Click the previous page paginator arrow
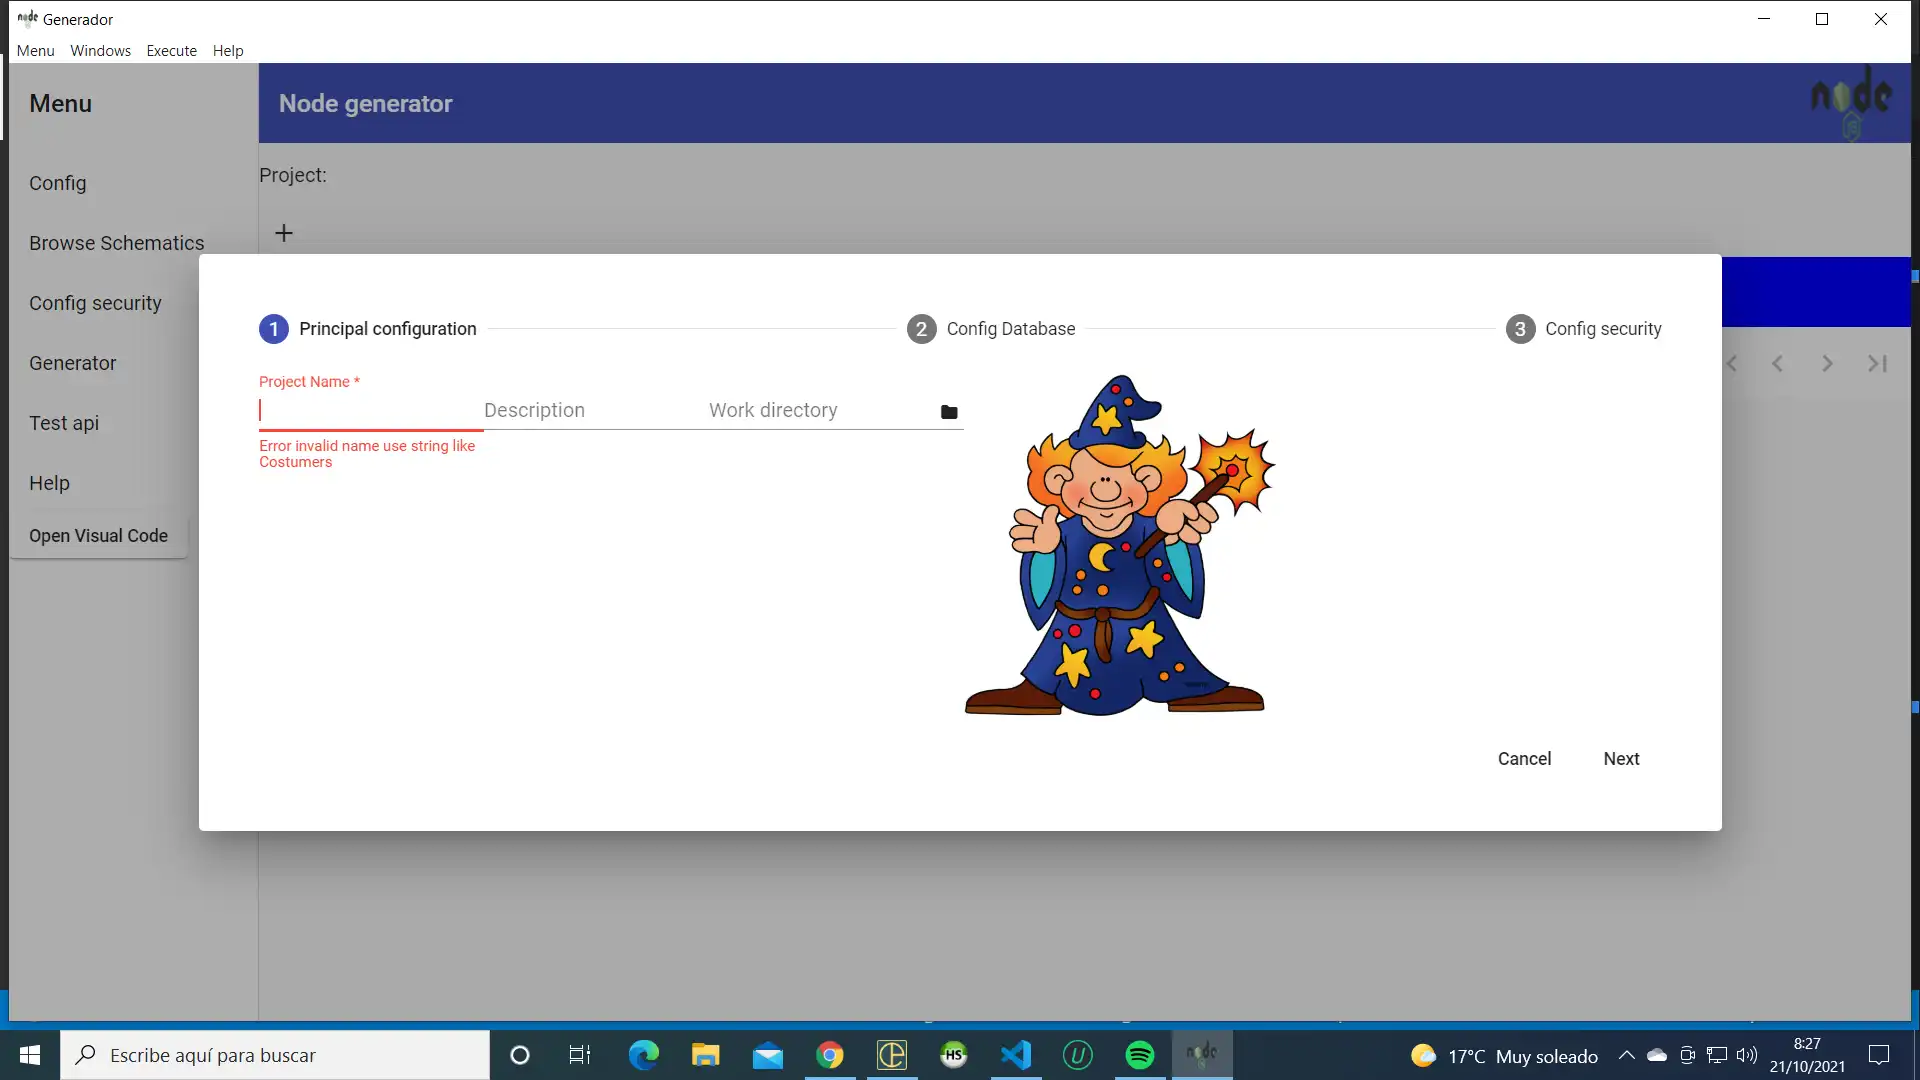This screenshot has width=1920, height=1080. point(1777,364)
